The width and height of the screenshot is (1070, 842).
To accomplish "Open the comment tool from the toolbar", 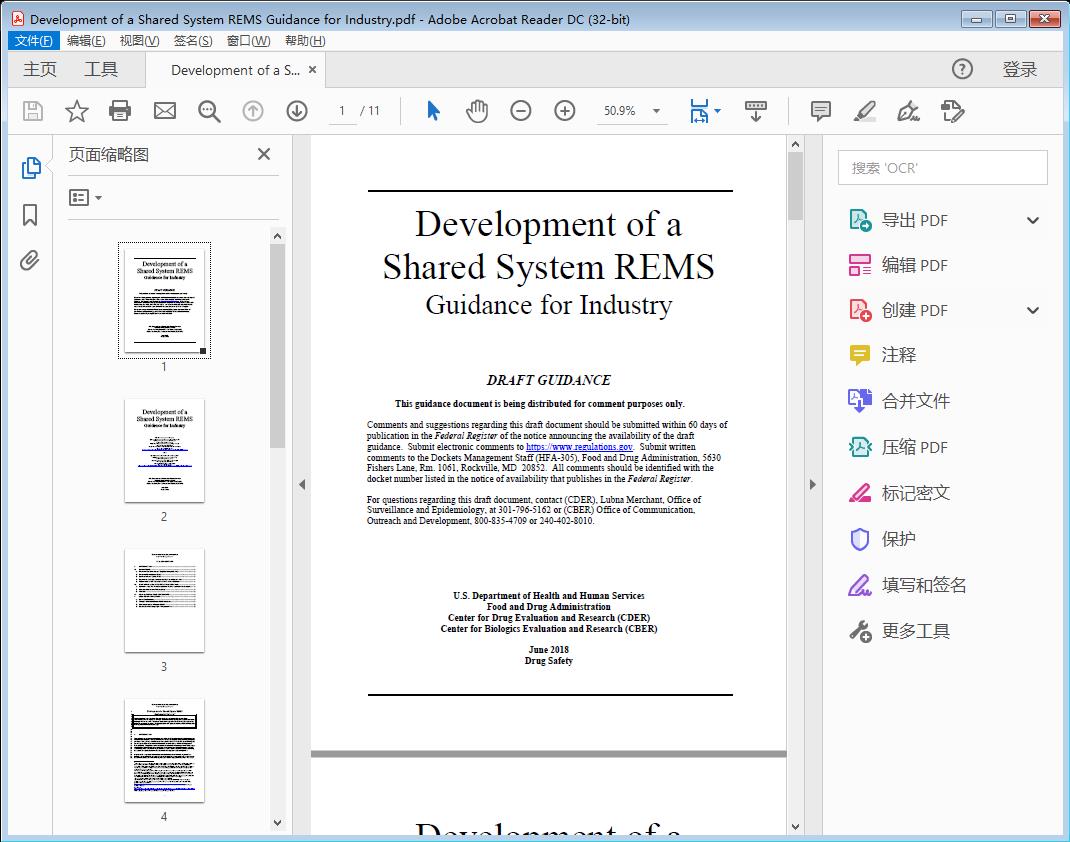I will click(x=819, y=111).
